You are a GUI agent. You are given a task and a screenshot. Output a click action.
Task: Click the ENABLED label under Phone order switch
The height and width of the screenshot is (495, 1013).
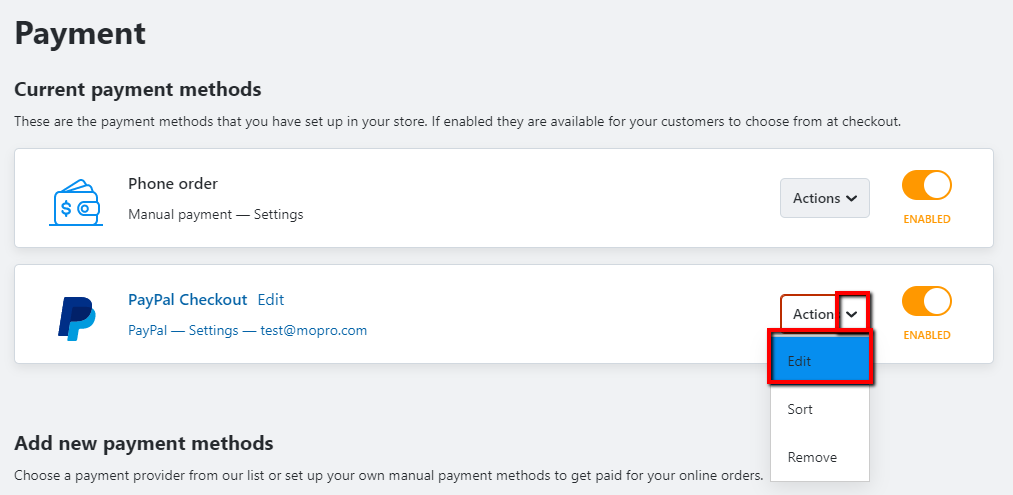click(926, 219)
